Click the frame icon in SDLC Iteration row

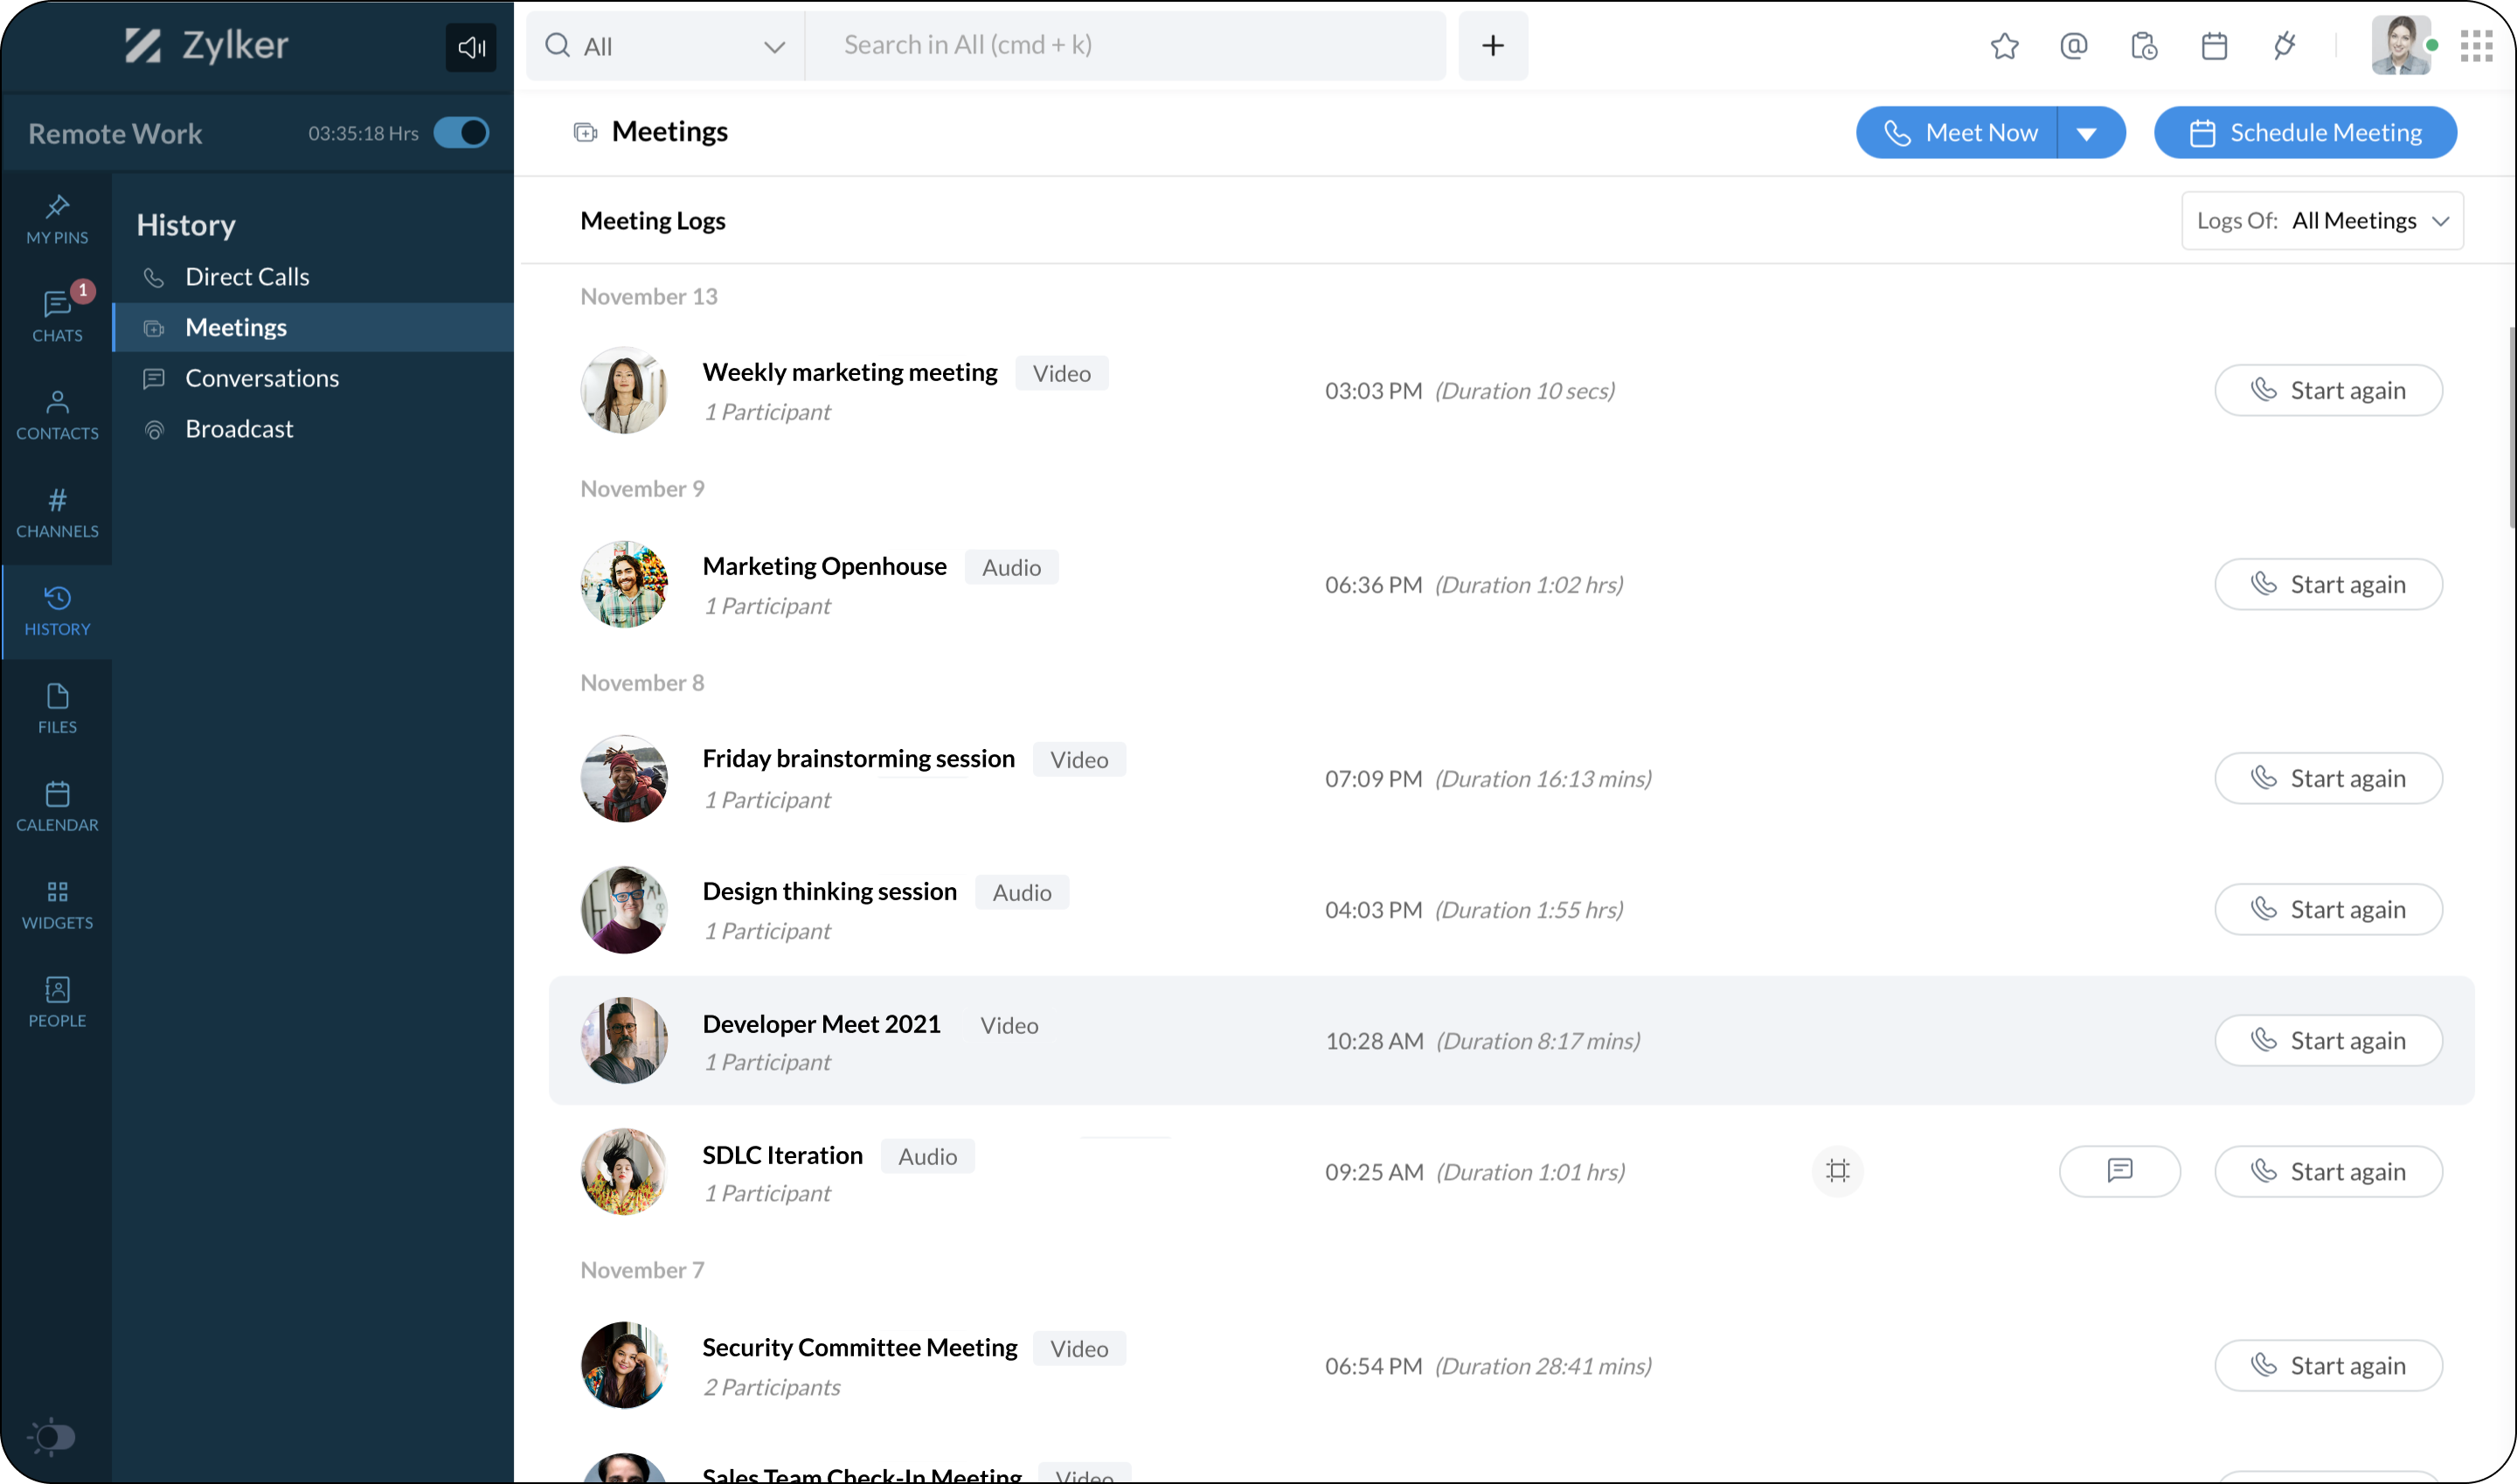click(1837, 1171)
